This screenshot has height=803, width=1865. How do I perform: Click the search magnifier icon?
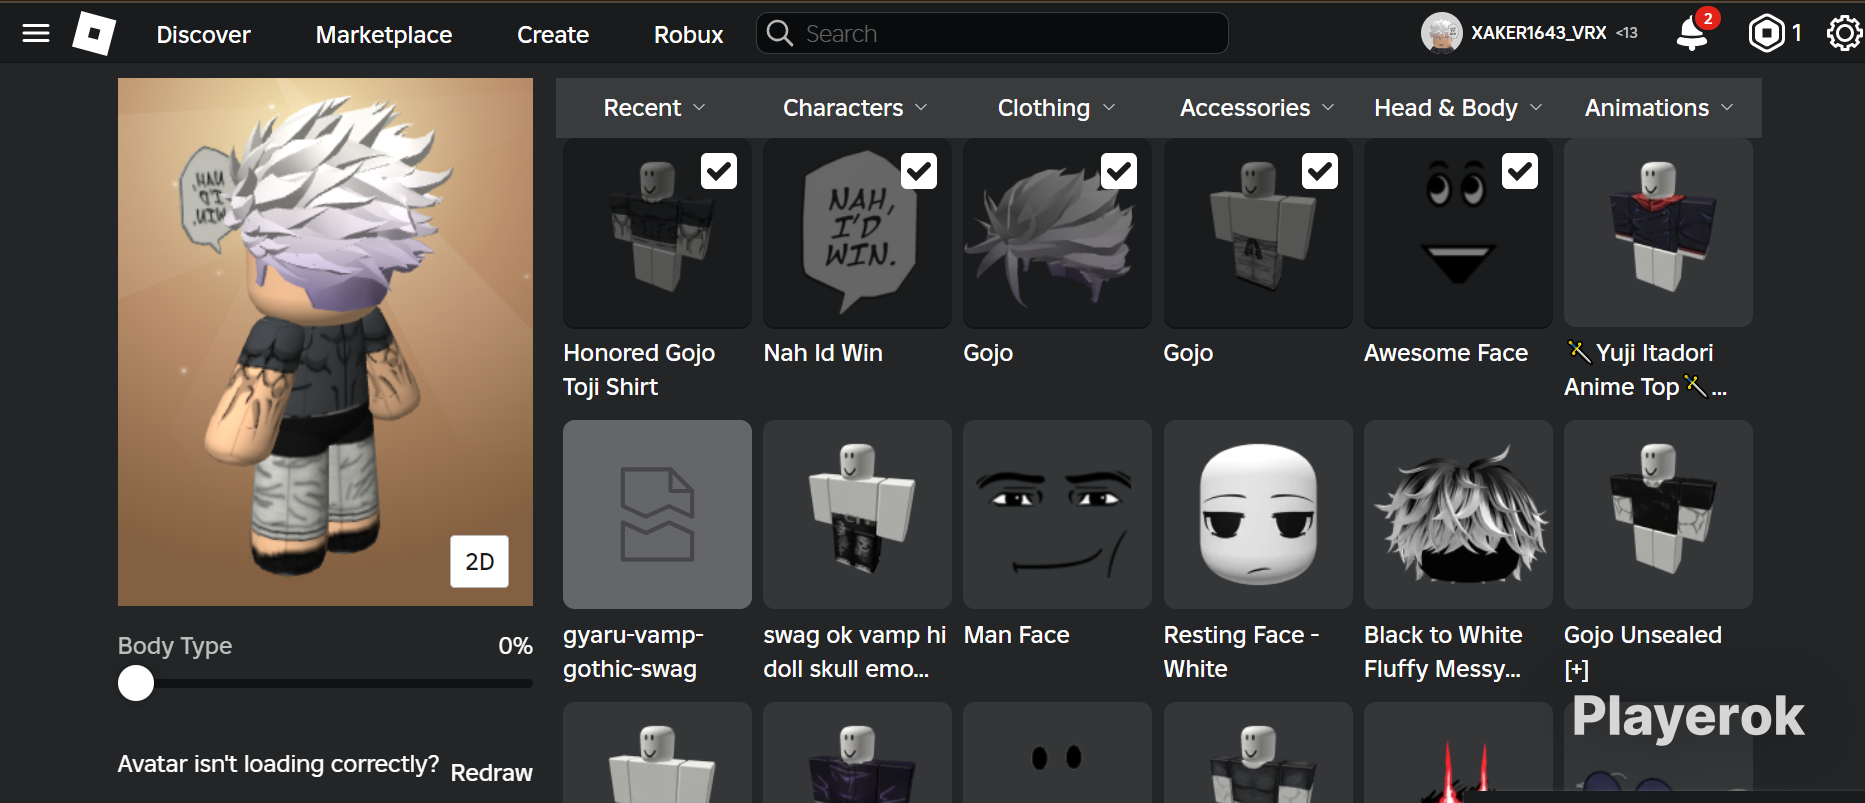point(780,34)
